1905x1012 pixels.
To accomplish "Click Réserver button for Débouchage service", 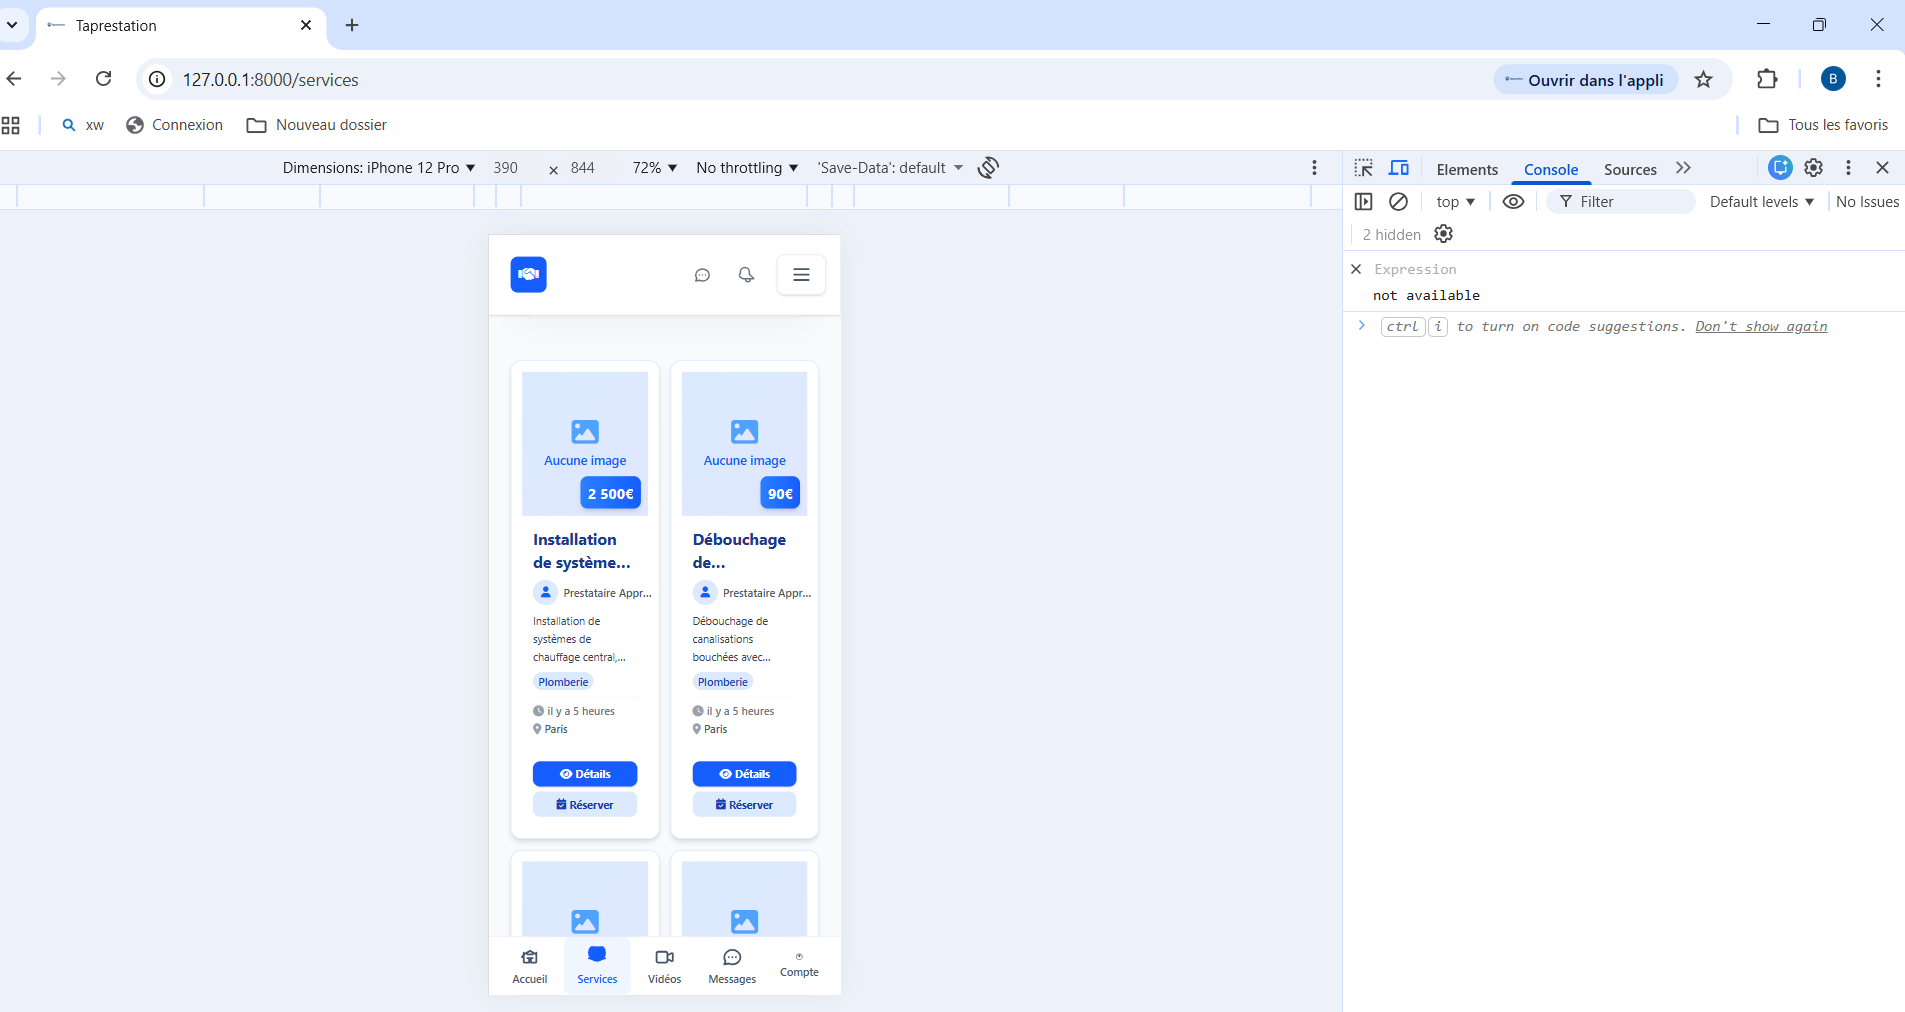I will (744, 805).
